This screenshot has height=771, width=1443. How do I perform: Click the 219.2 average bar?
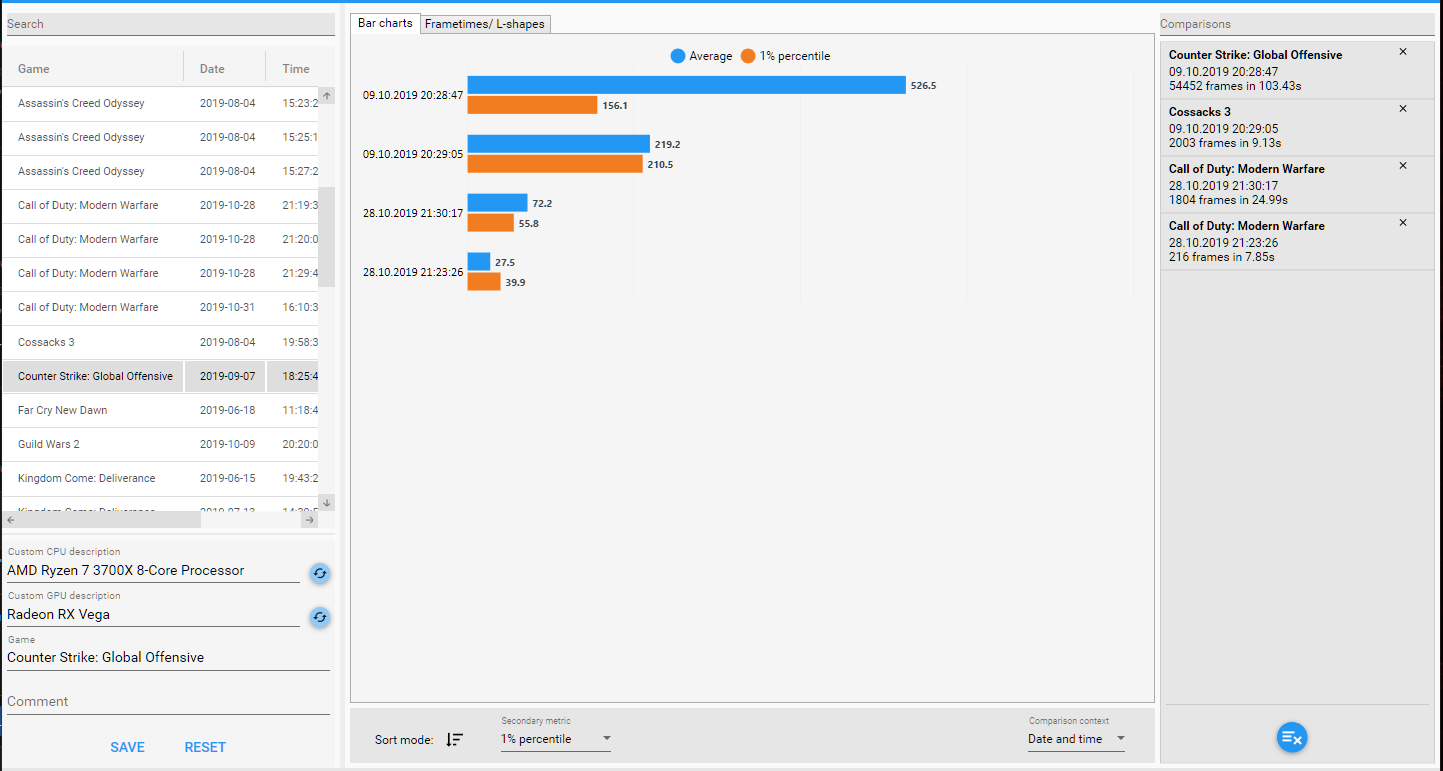(559, 144)
